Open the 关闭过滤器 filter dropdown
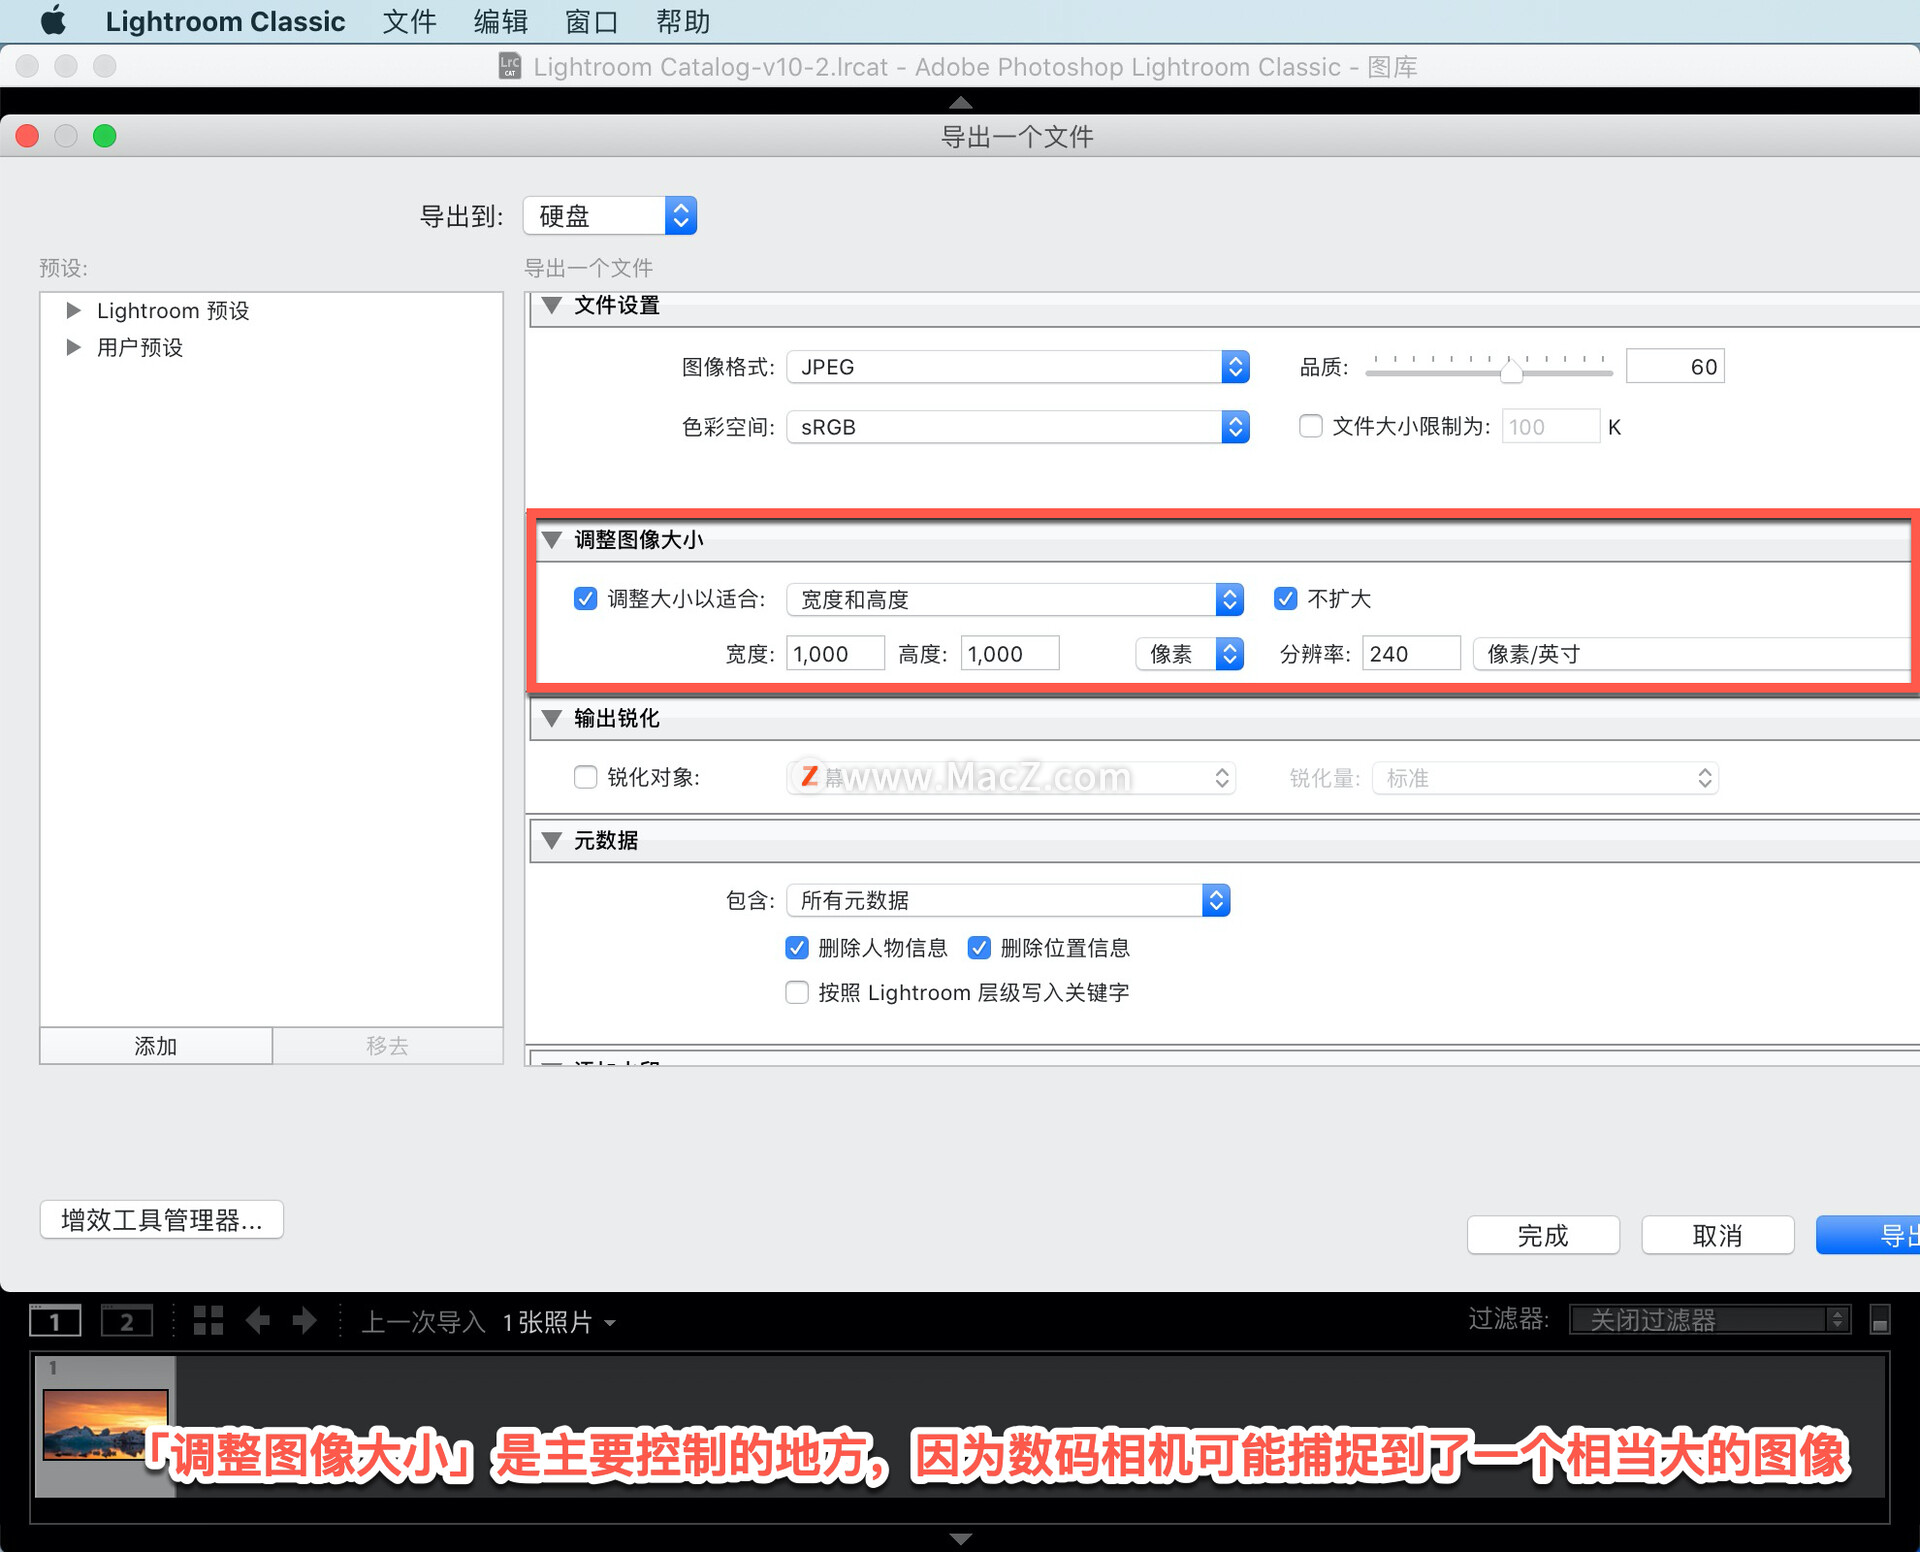The height and width of the screenshot is (1552, 1920). coord(1710,1320)
